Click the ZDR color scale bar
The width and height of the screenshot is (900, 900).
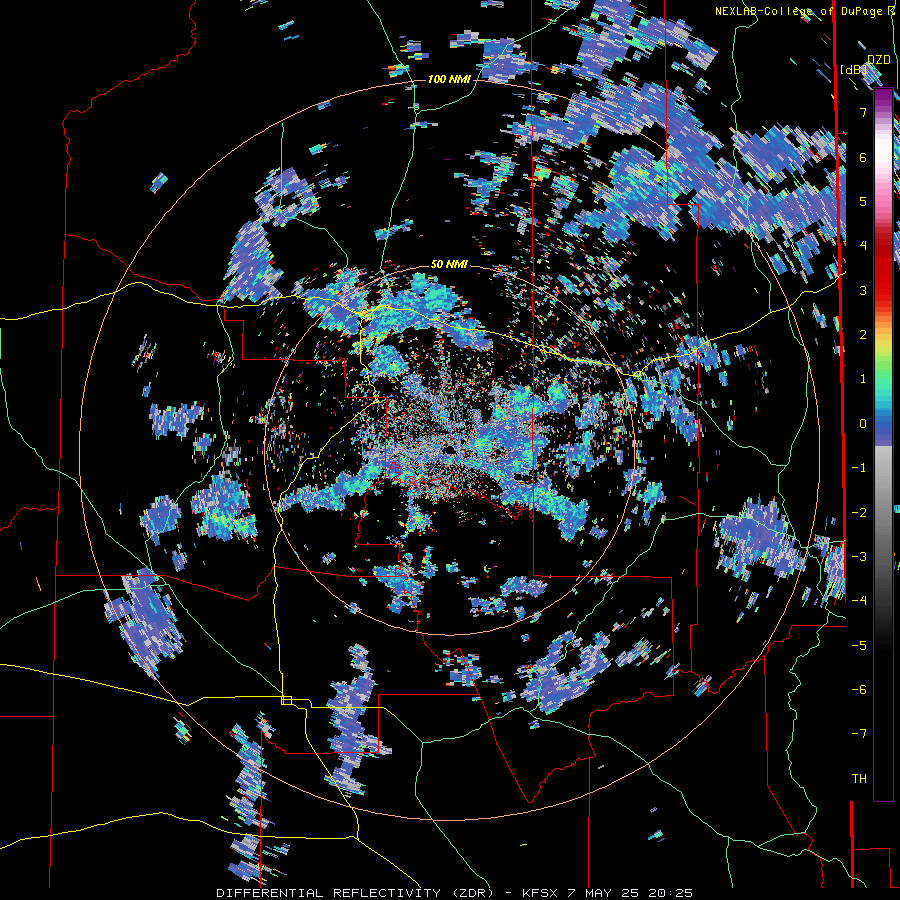click(x=883, y=445)
